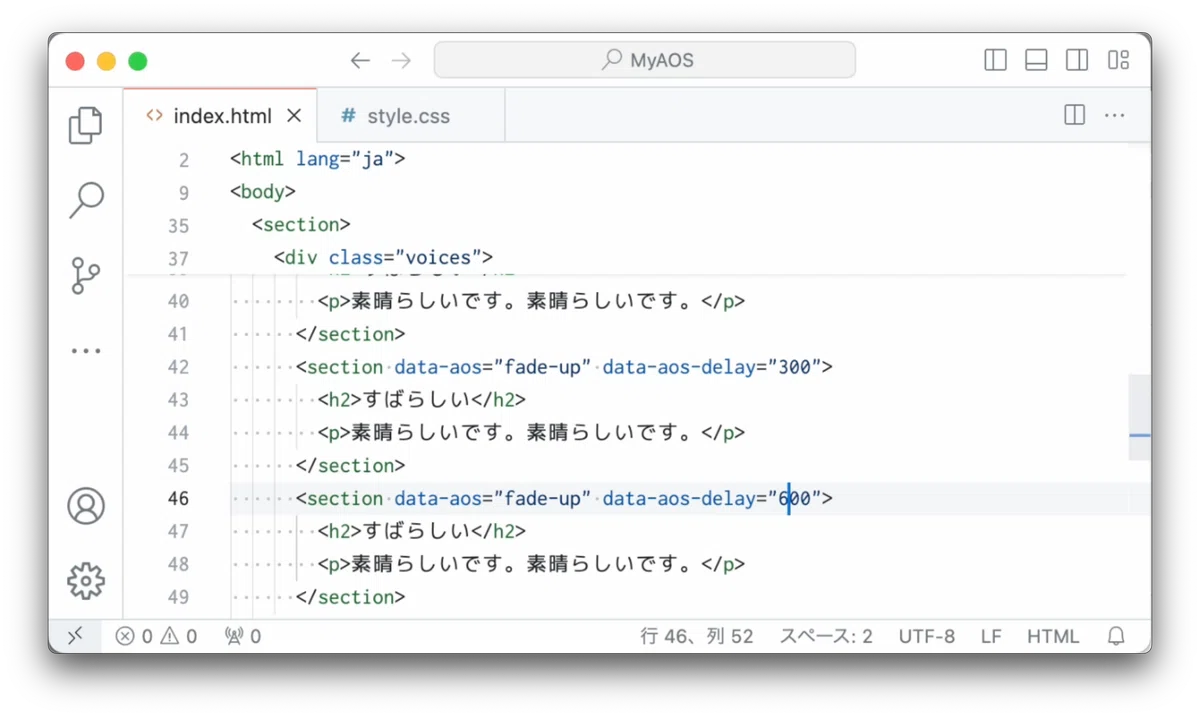Change end of line sequence LF
Viewport: 1200px width, 717px height.
(x=991, y=636)
